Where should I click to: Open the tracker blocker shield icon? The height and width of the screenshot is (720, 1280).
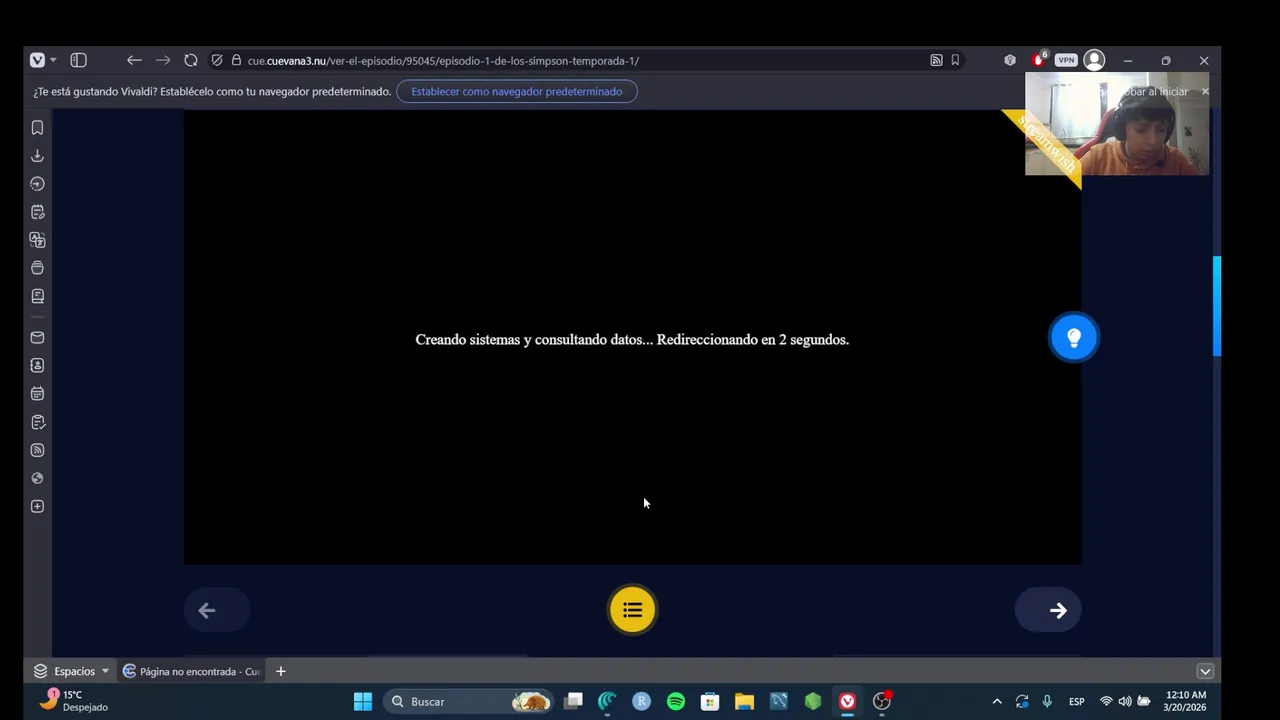(x=217, y=60)
